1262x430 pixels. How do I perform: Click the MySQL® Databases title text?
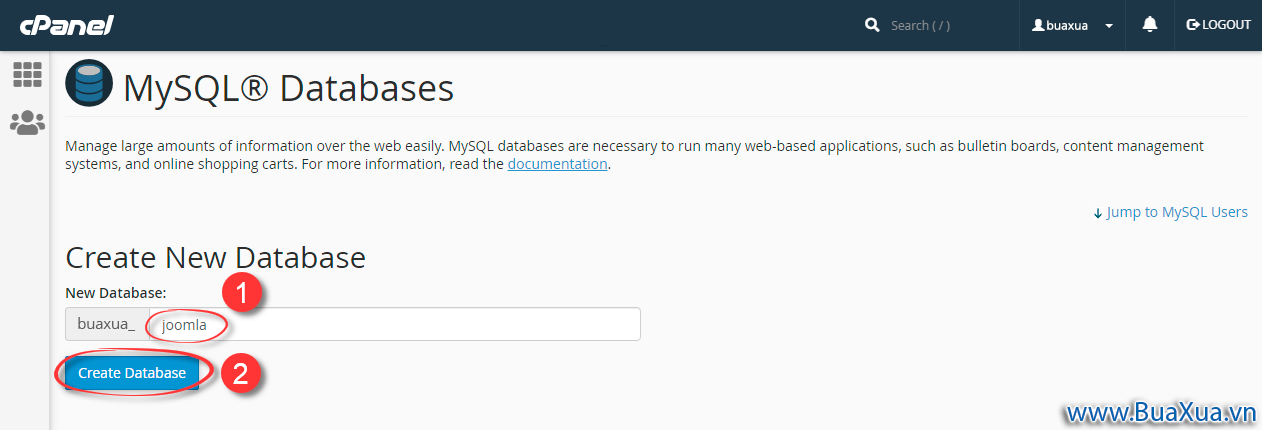pyautogui.click(x=289, y=88)
